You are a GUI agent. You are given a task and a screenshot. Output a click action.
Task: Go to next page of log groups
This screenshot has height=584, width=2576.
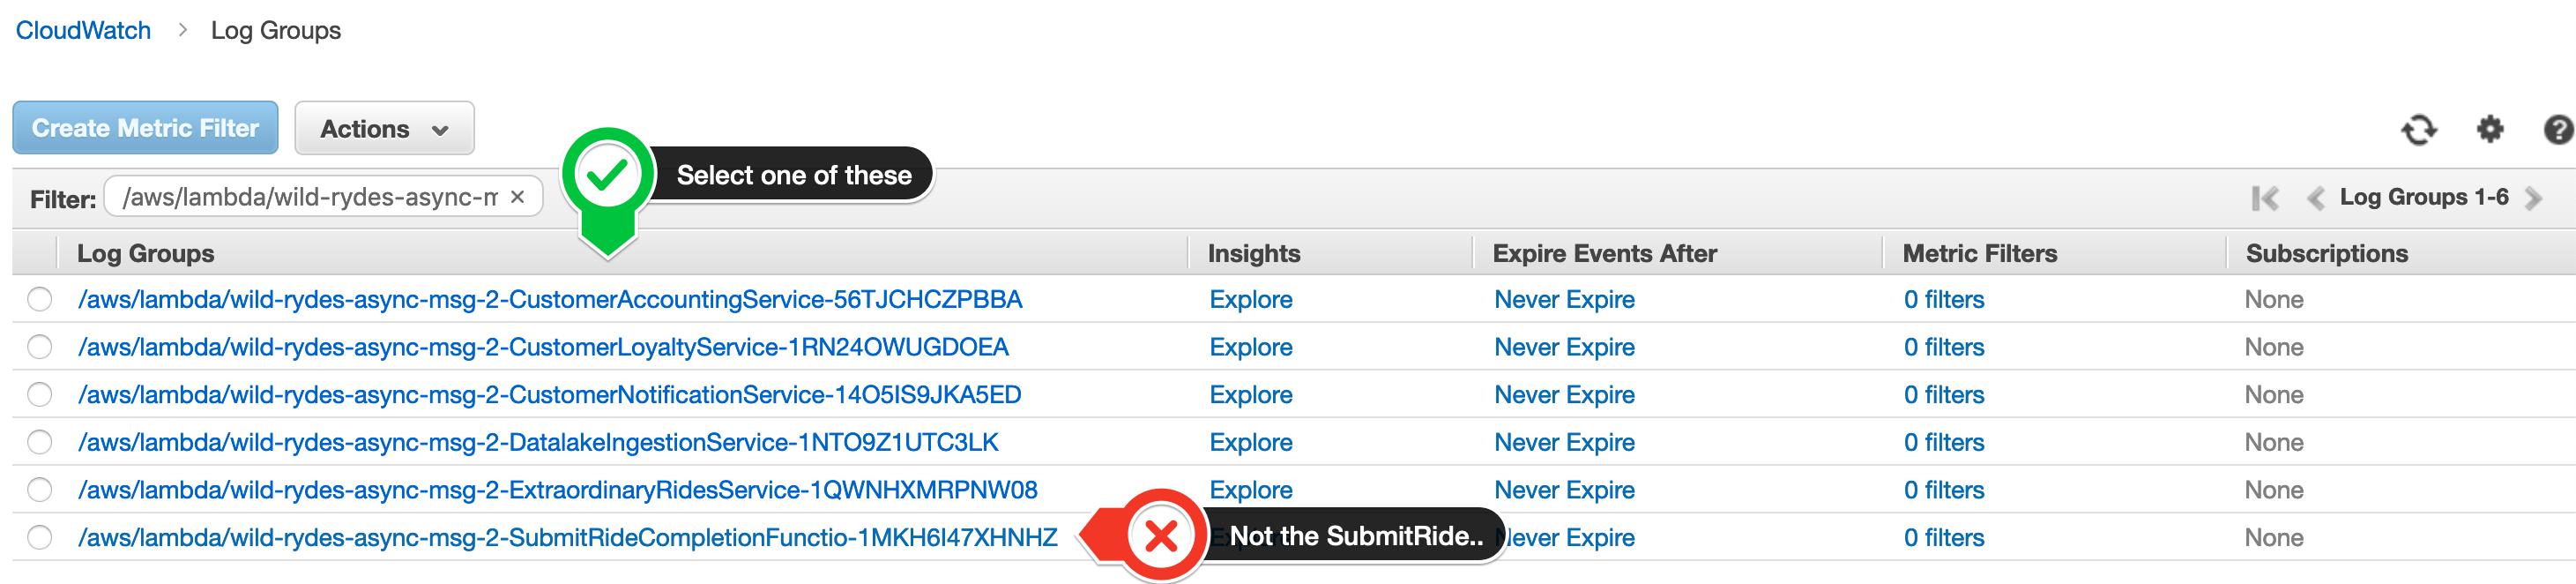click(x=2533, y=198)
